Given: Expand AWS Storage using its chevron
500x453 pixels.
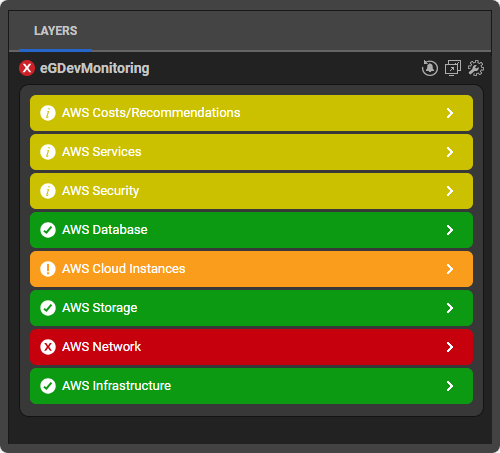Looking at the screenshot, I should tap(450, 308).
